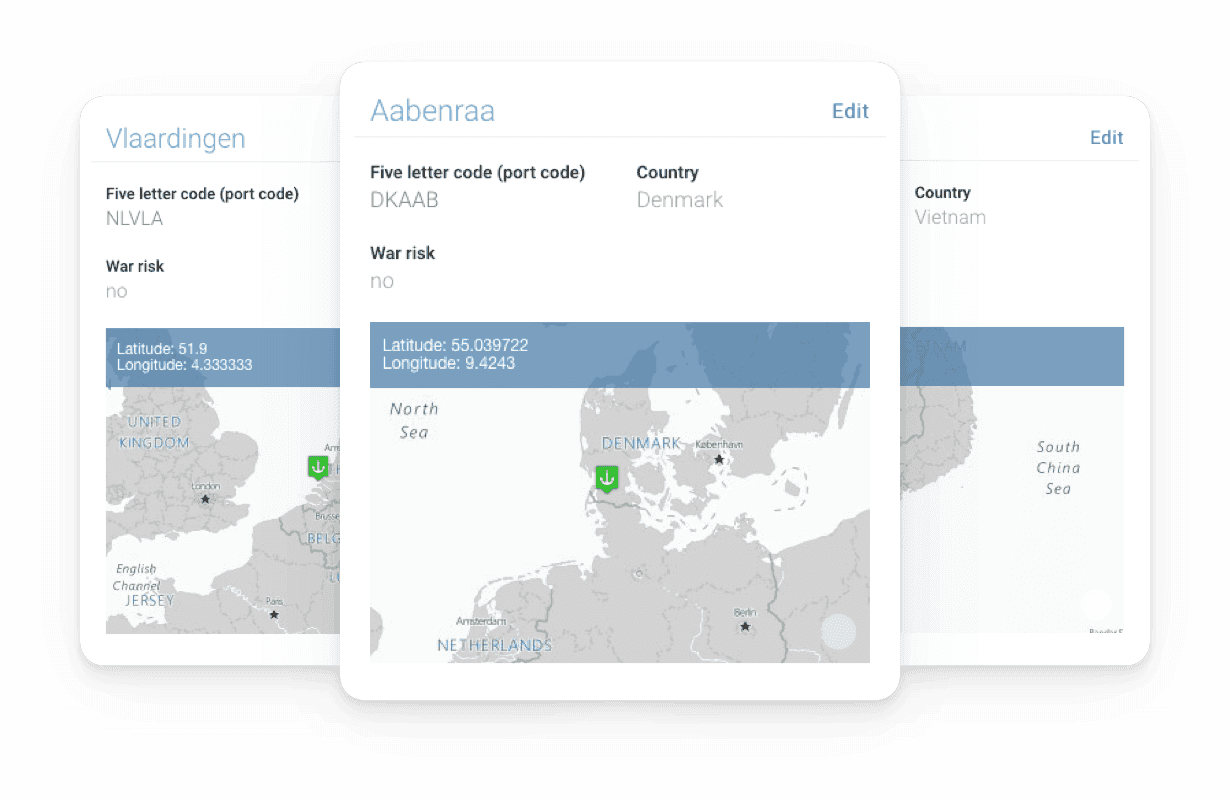Open the Vlaardingen port title
Image resolution: width=1230 pixels, height=800 pixels.
coord(176,138)
